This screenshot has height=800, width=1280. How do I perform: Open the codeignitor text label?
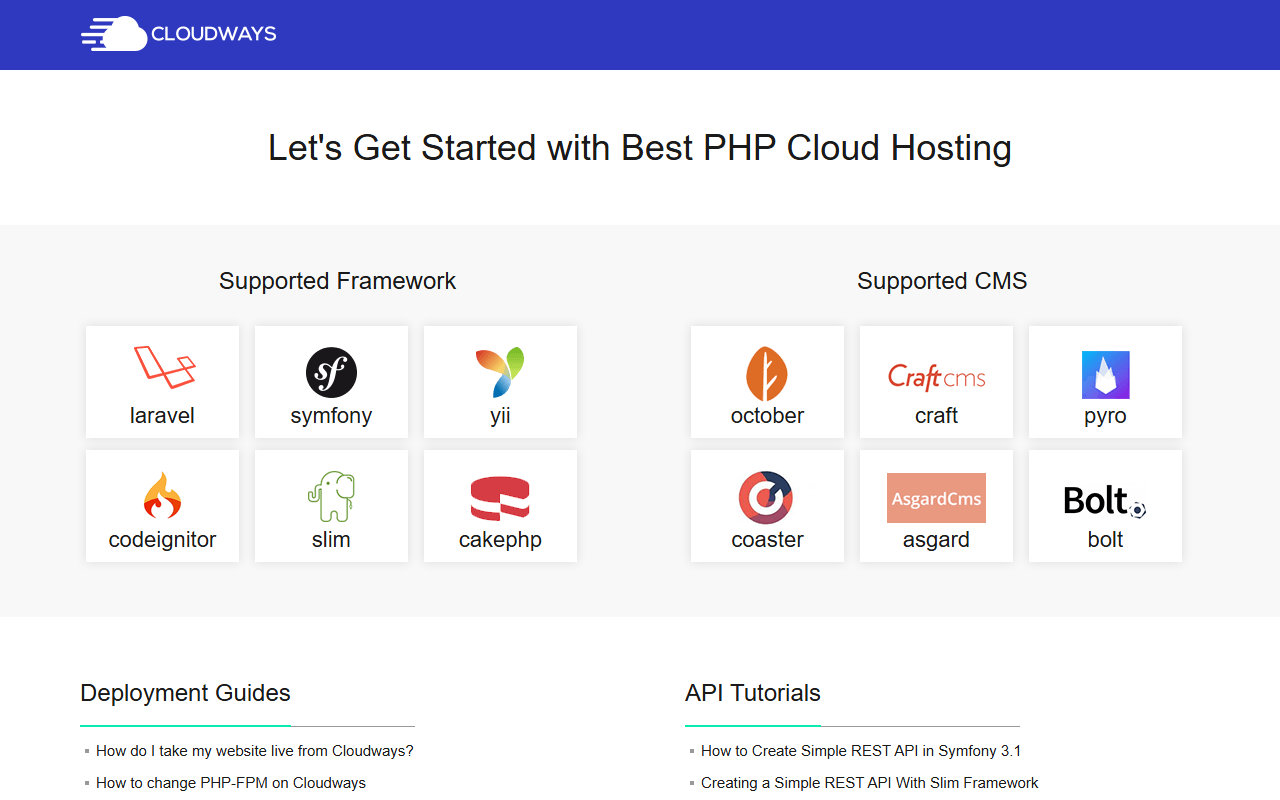[x=162, y=540]
